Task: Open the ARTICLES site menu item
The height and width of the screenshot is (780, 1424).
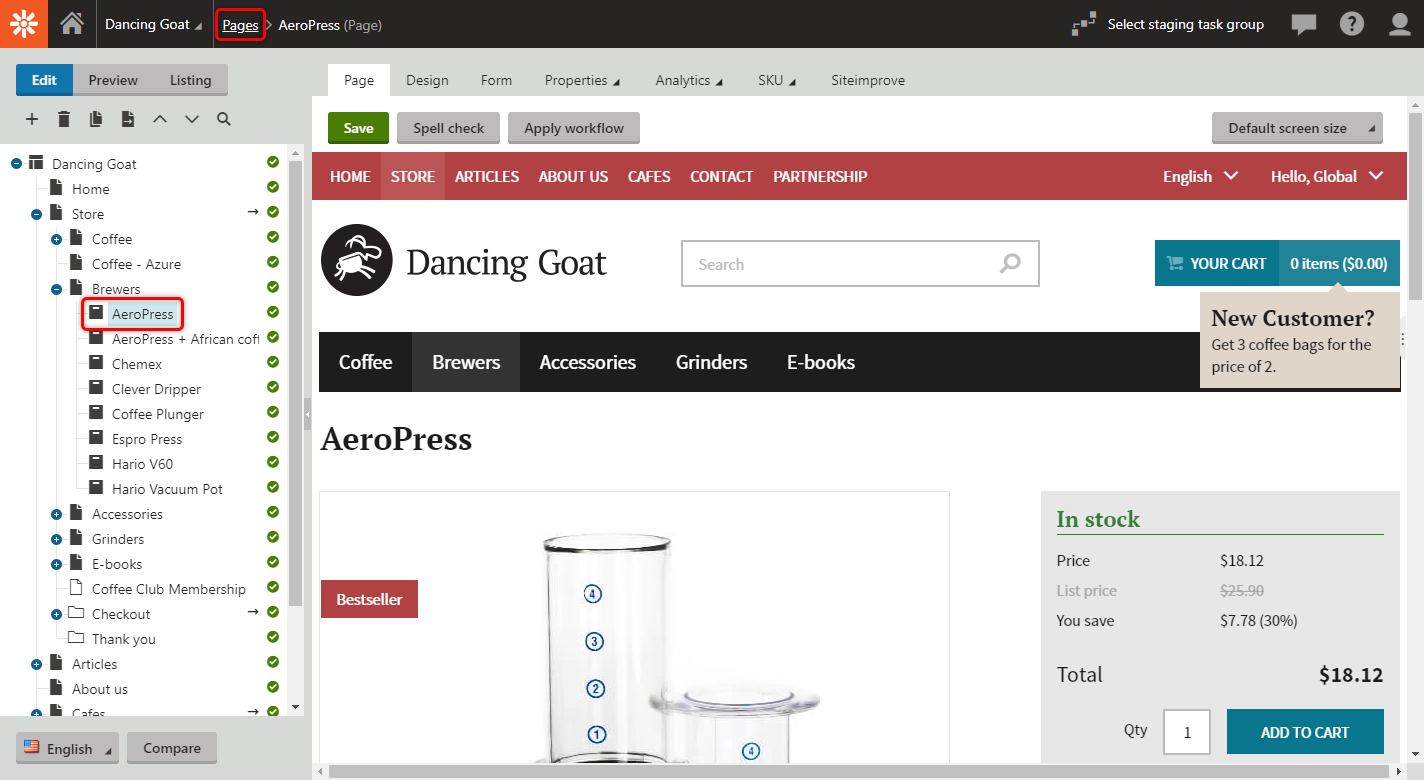Action: 487,176
